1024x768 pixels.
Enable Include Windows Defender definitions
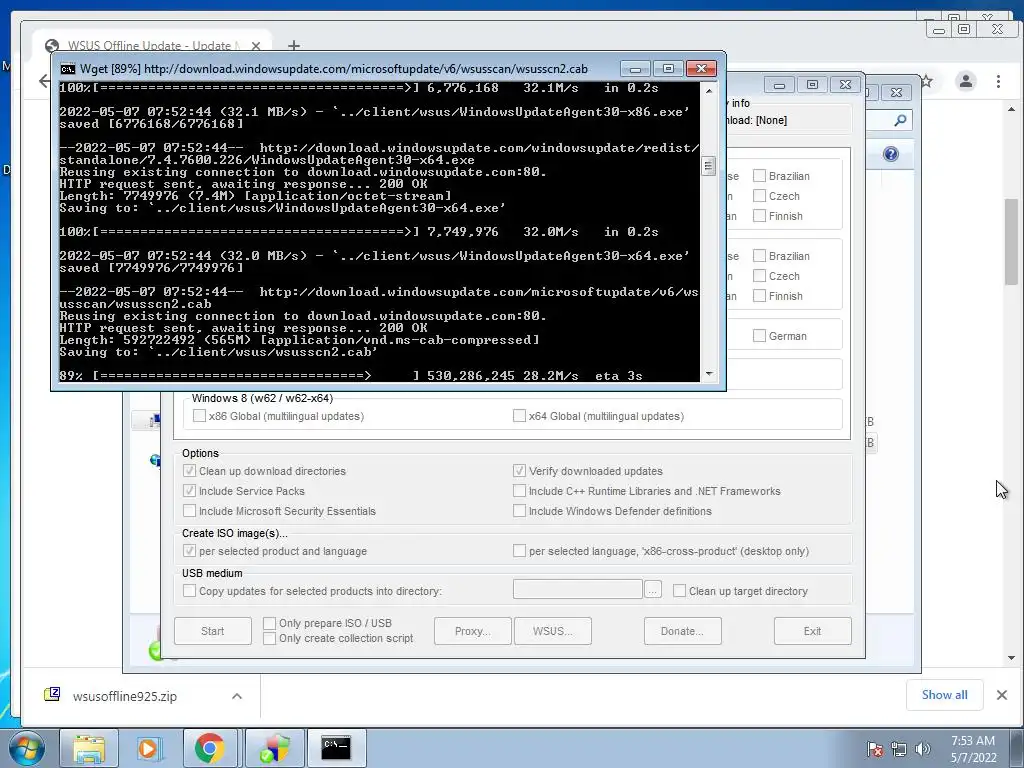(x=519, y=511)
